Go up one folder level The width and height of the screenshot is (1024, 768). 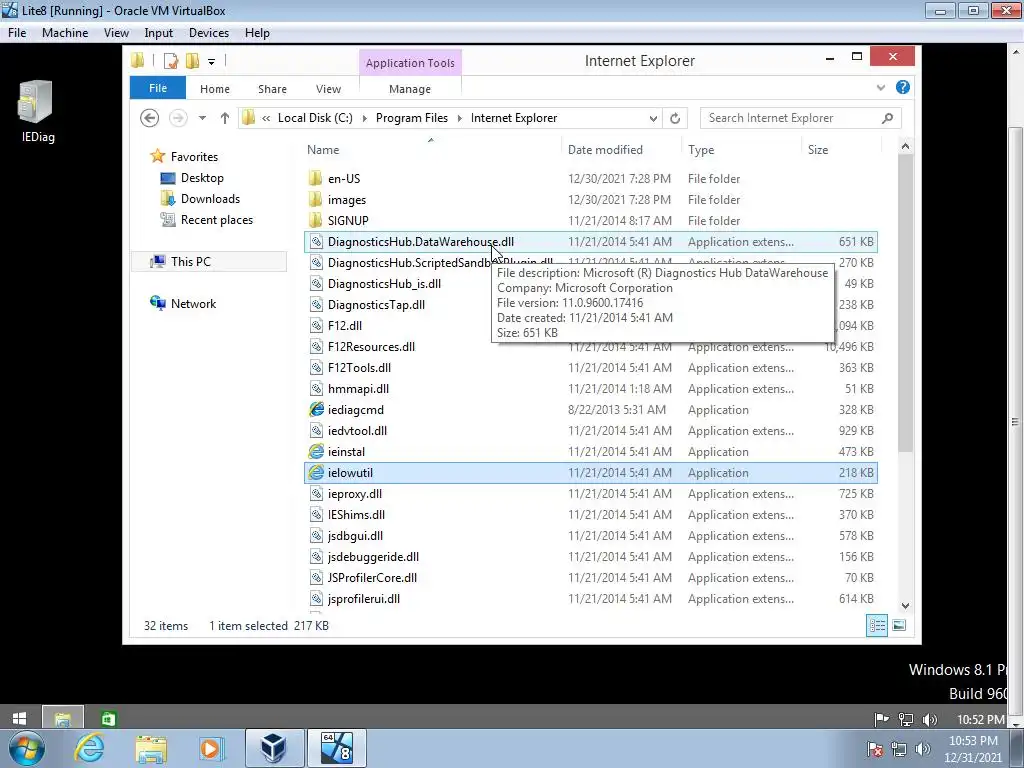point(225,118)
